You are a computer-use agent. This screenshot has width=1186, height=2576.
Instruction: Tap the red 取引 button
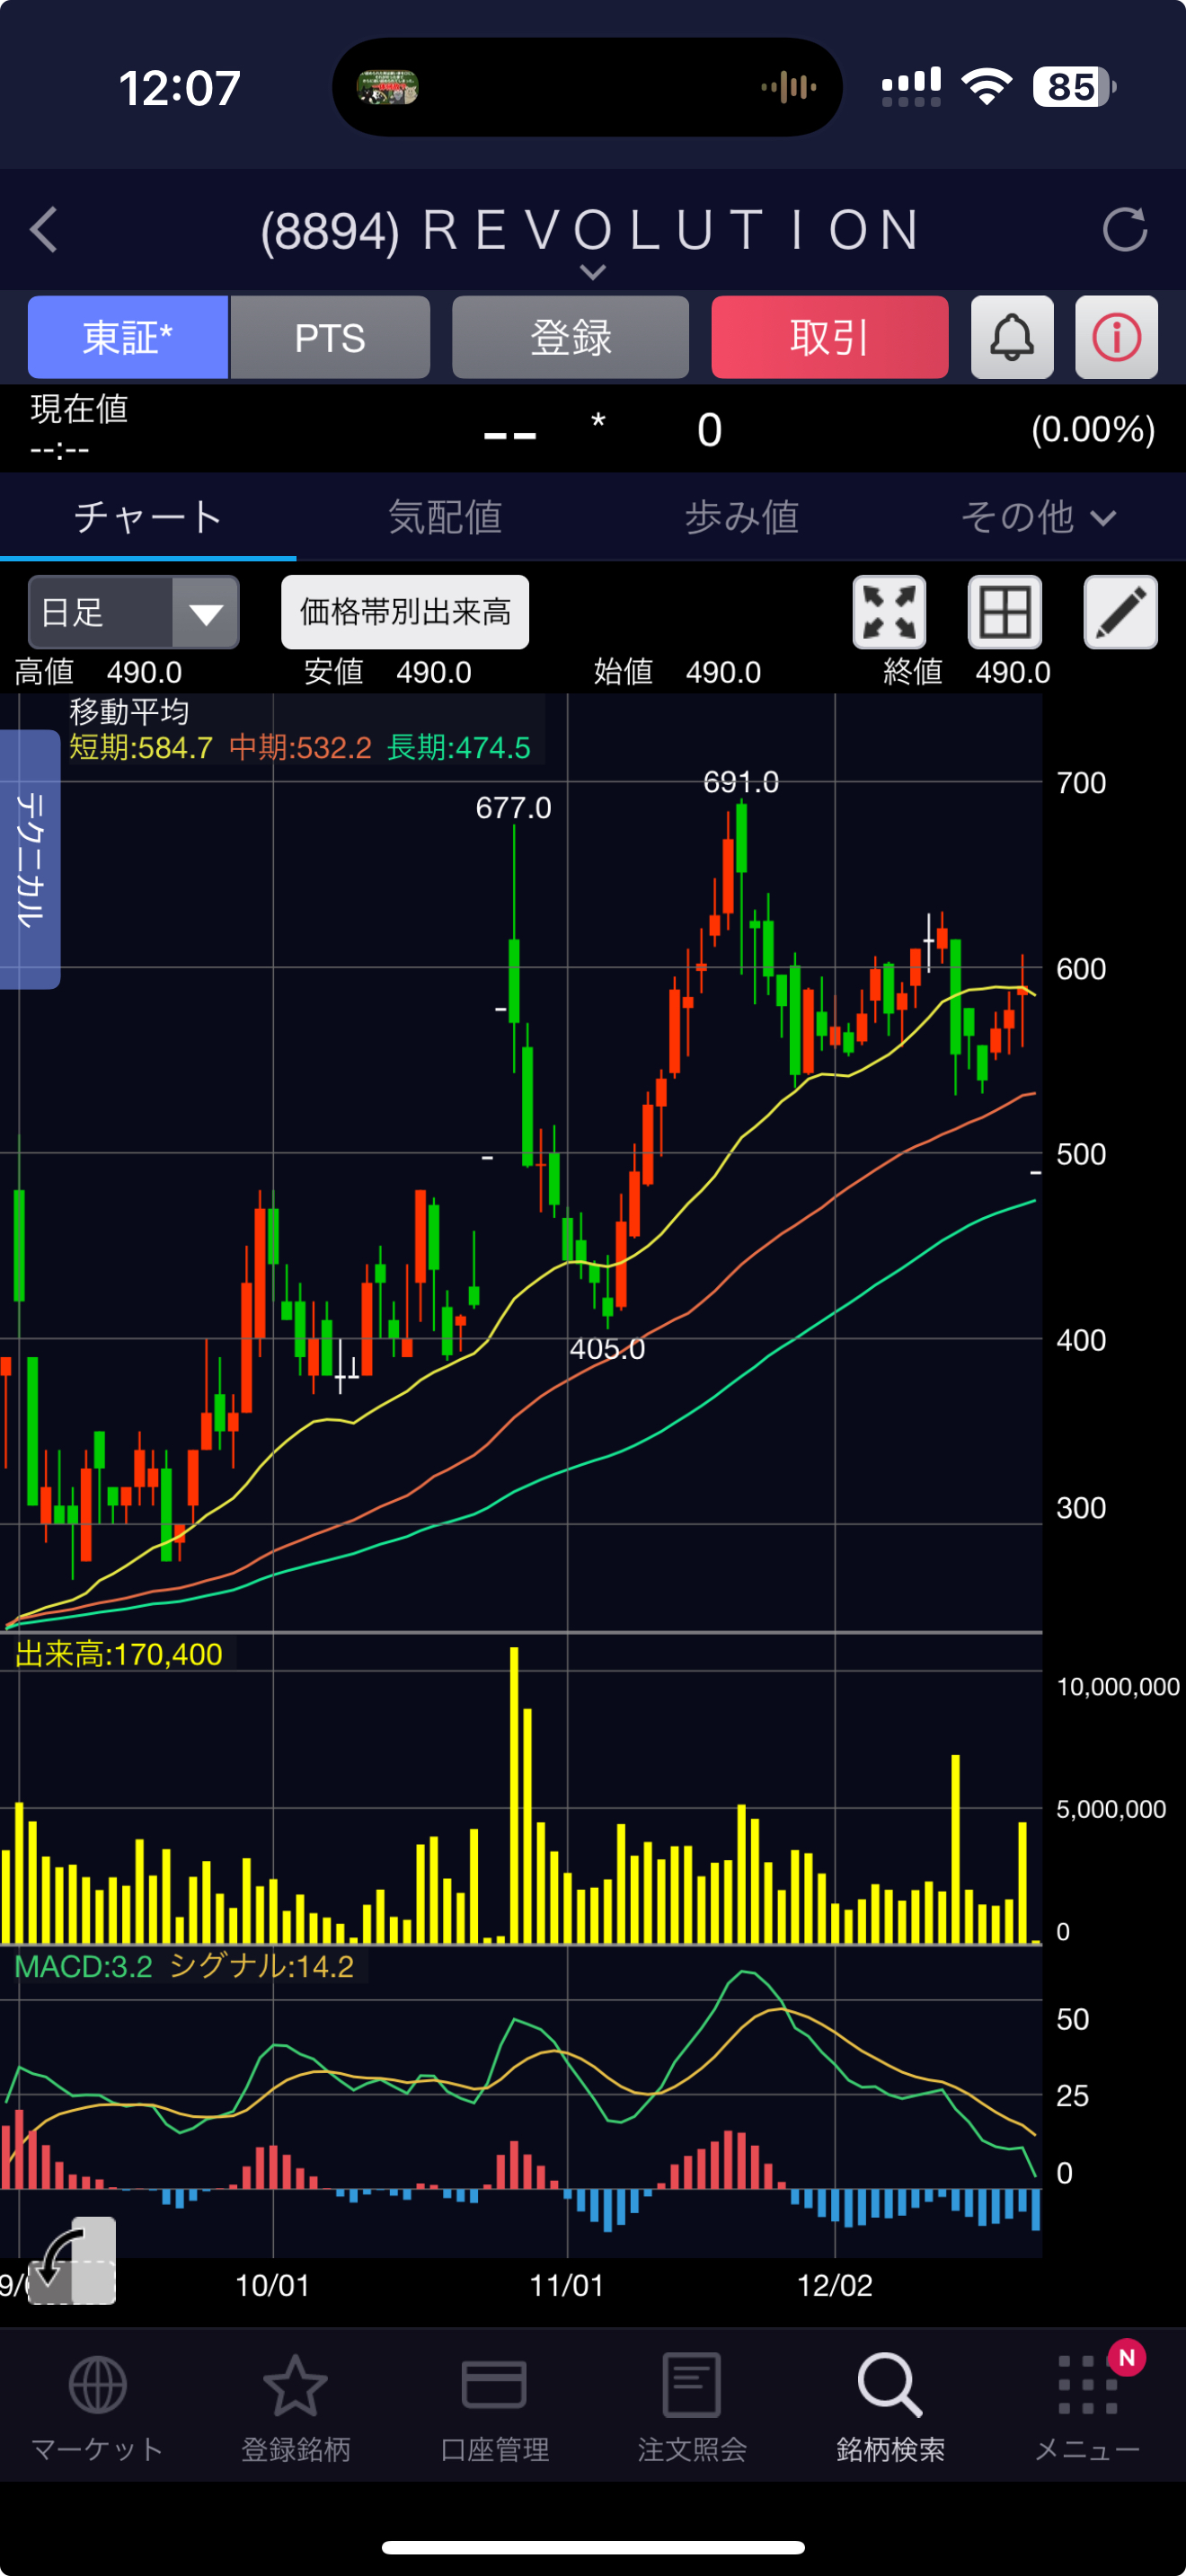830,337
